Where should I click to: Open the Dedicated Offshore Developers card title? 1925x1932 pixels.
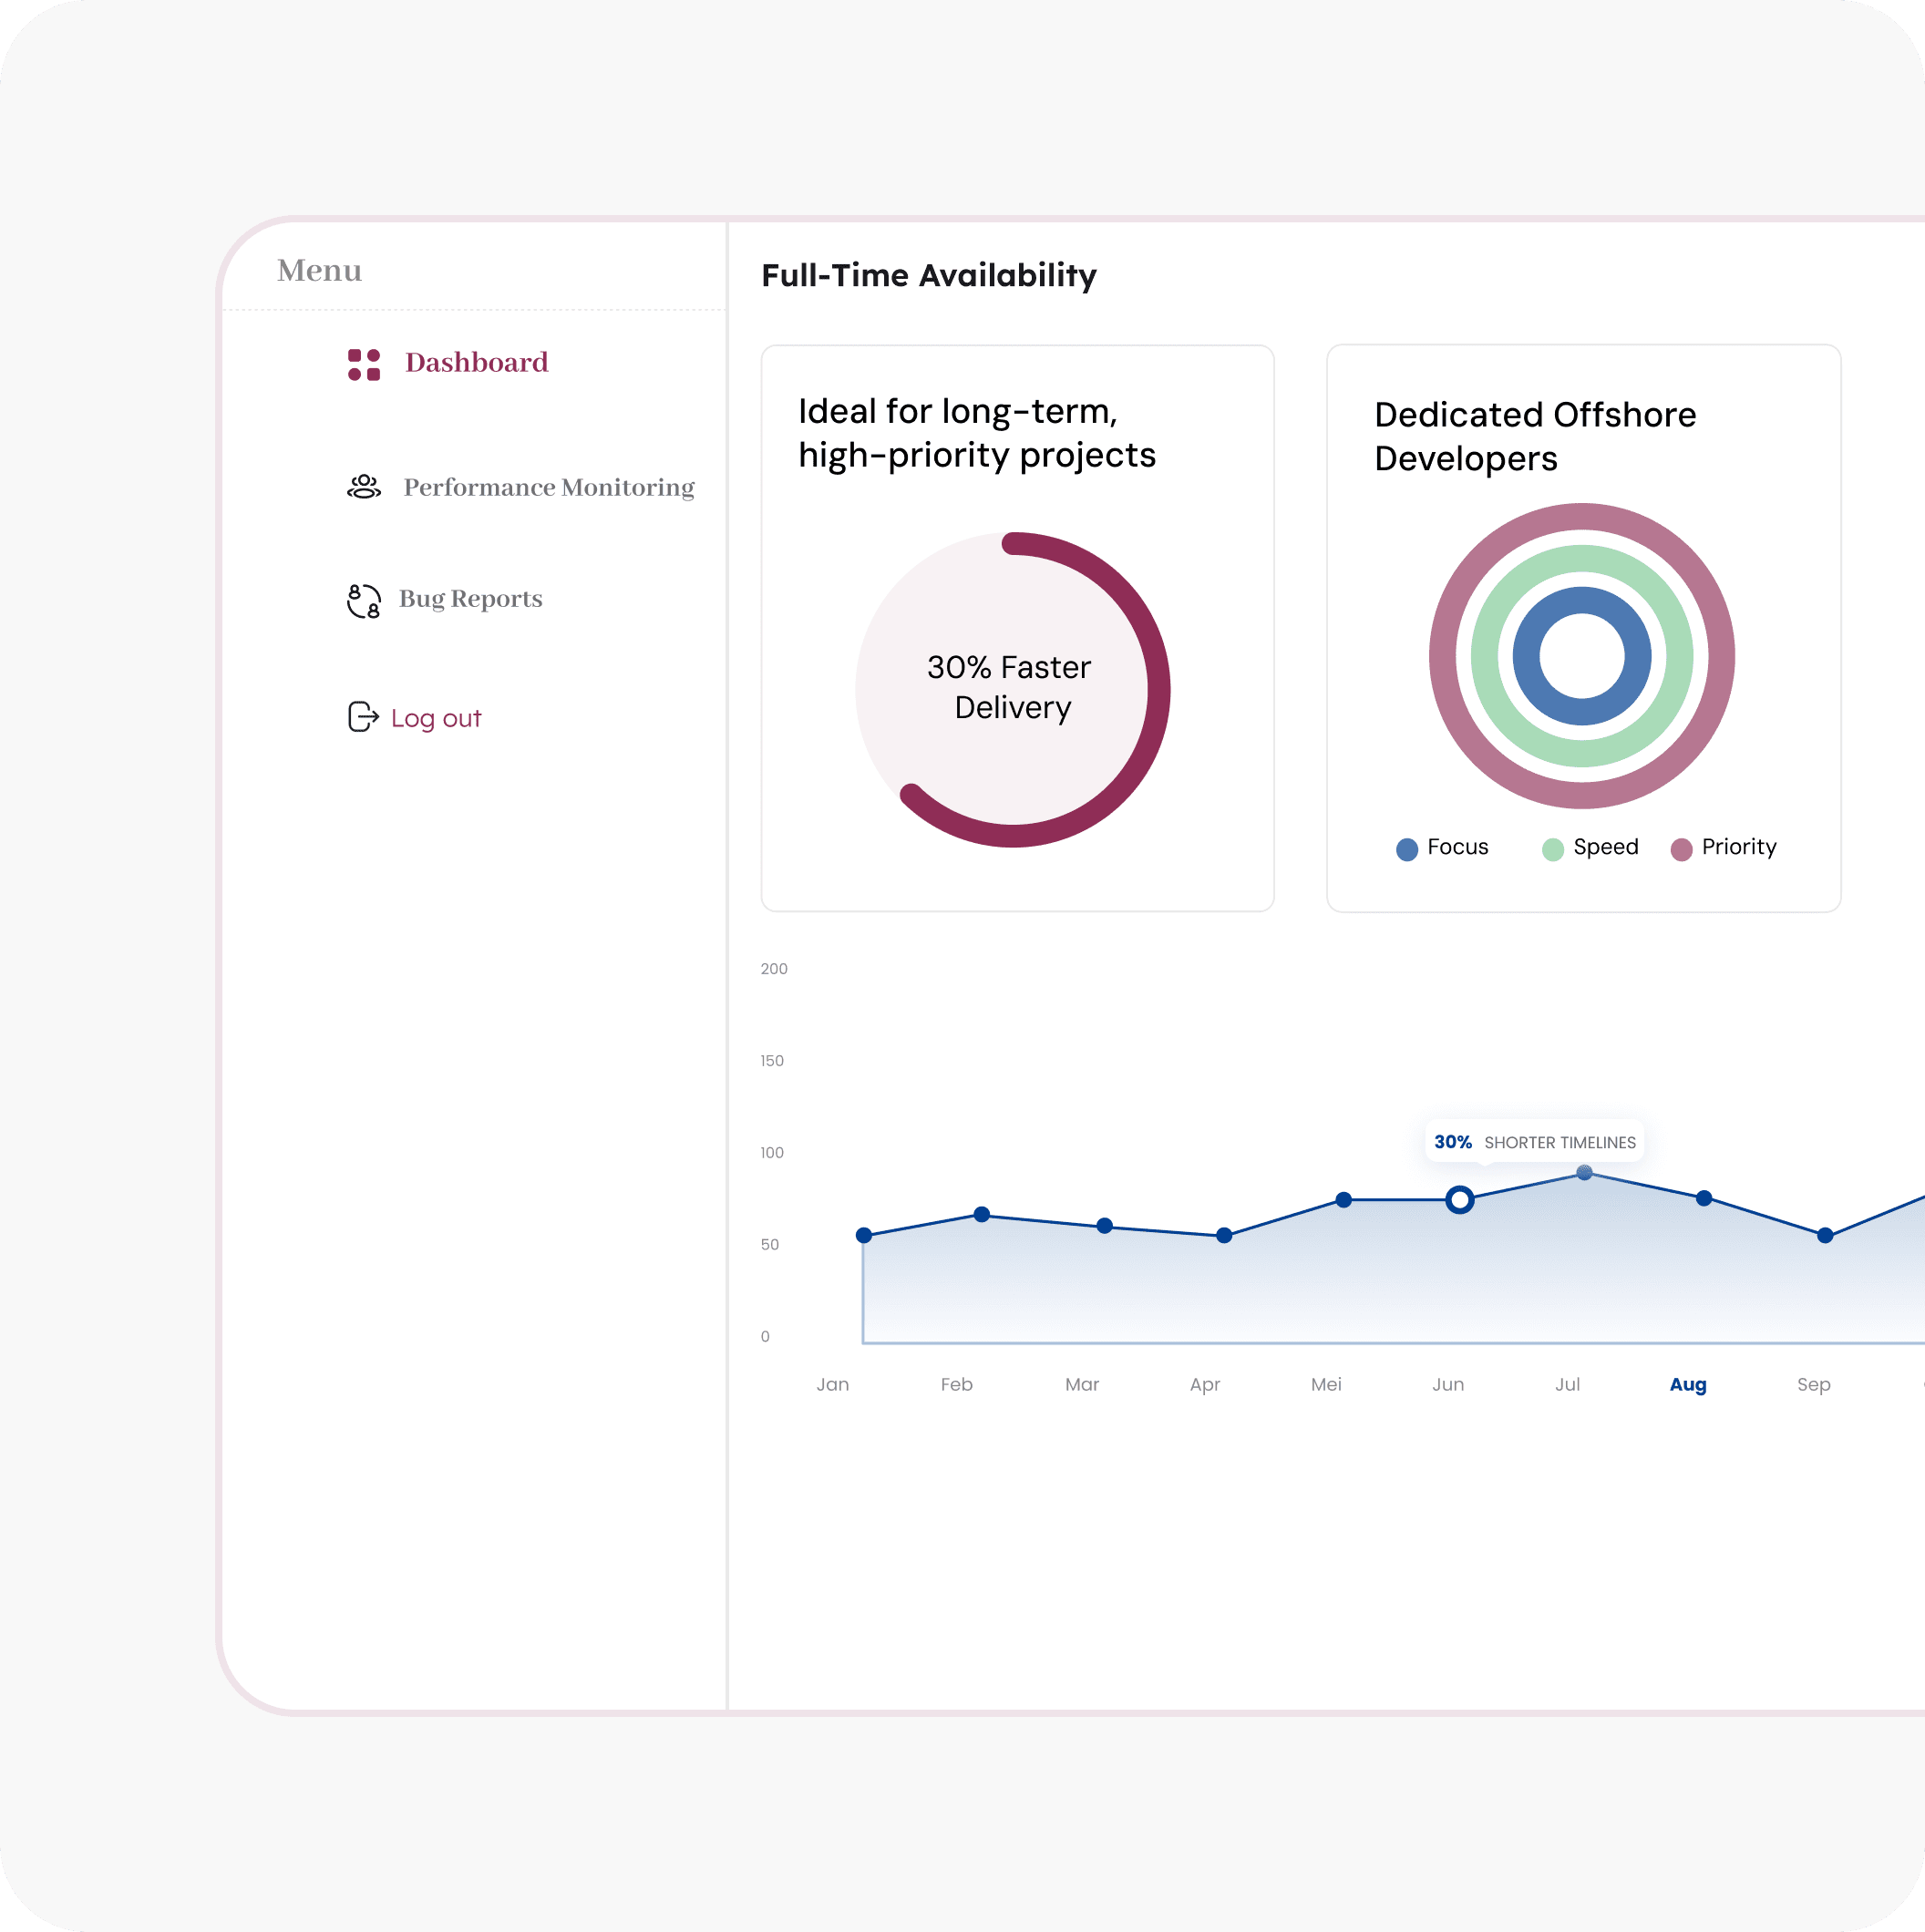click(1535, 437)
